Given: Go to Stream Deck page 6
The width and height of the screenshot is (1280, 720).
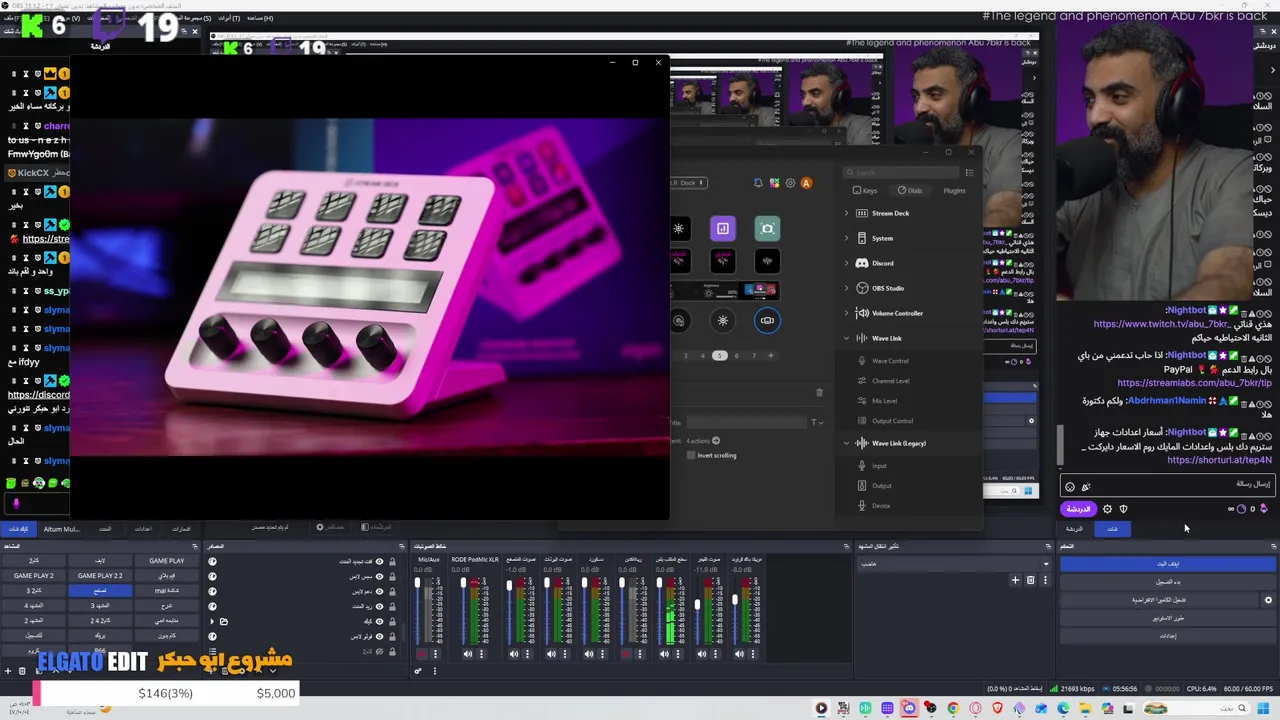Looking at the screenshot, I should (x=736, y=355).
